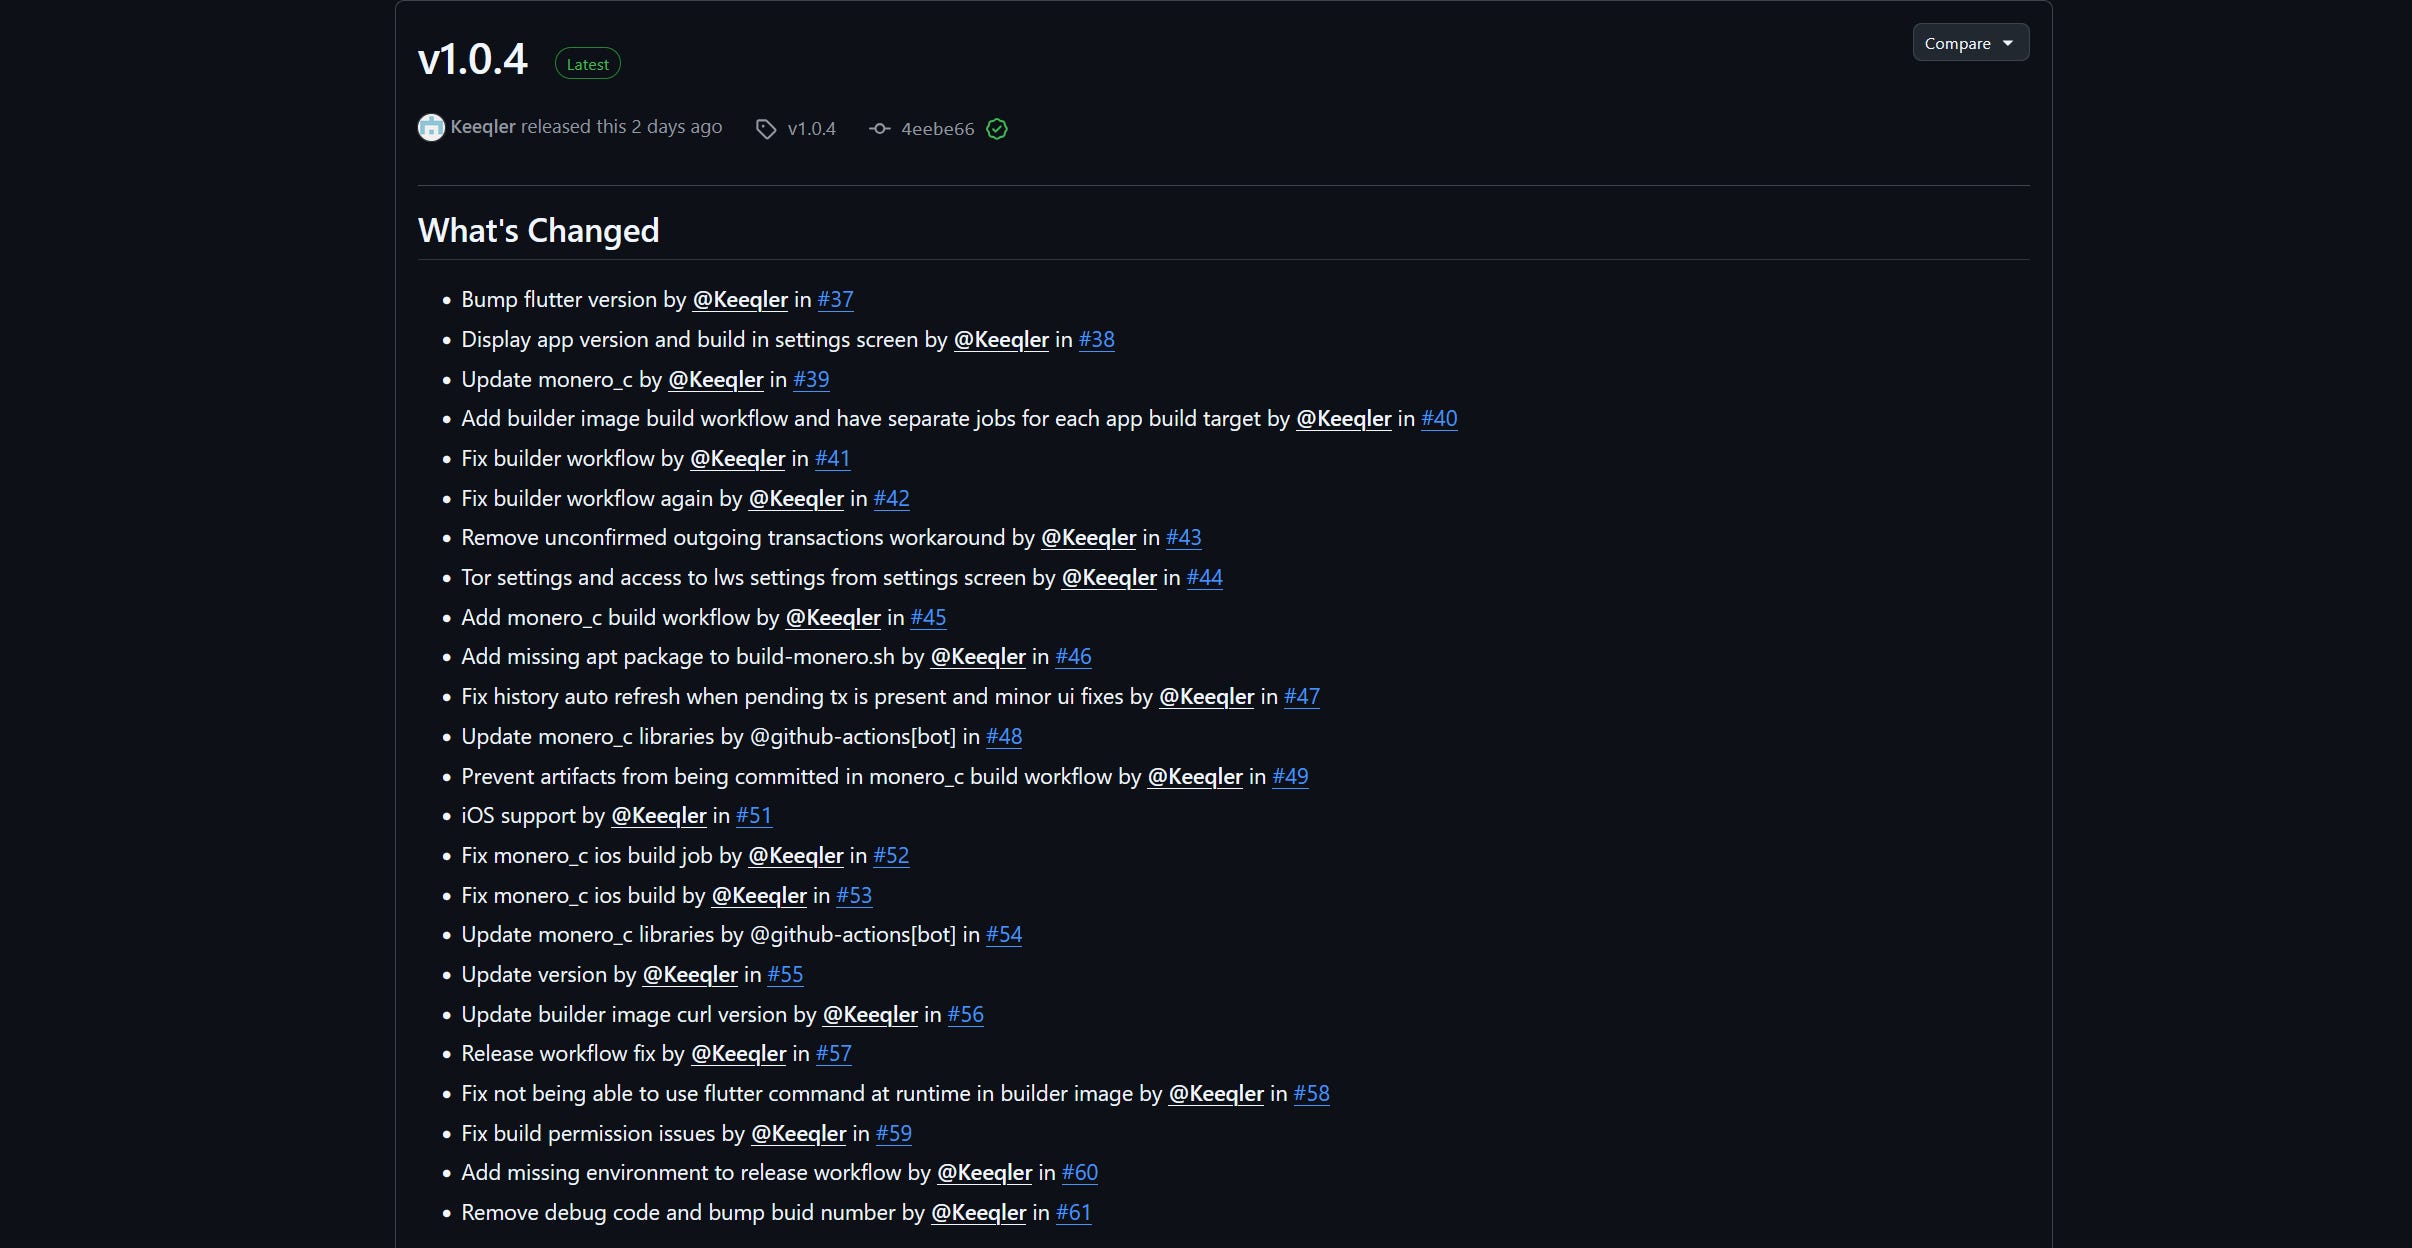
Task: Click @Keeqler mention on Bump flutter version line
Action: pyautogui.click(x=740, y=300)
